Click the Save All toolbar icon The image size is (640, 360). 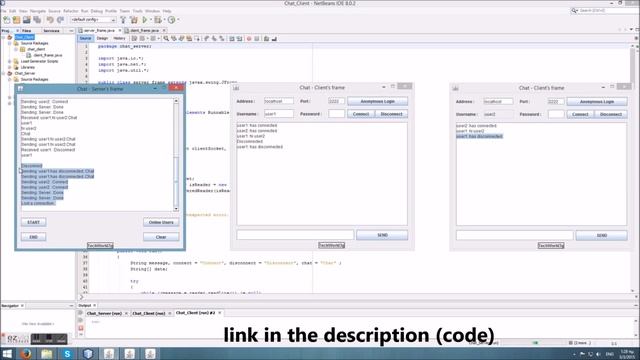(37, 20)
